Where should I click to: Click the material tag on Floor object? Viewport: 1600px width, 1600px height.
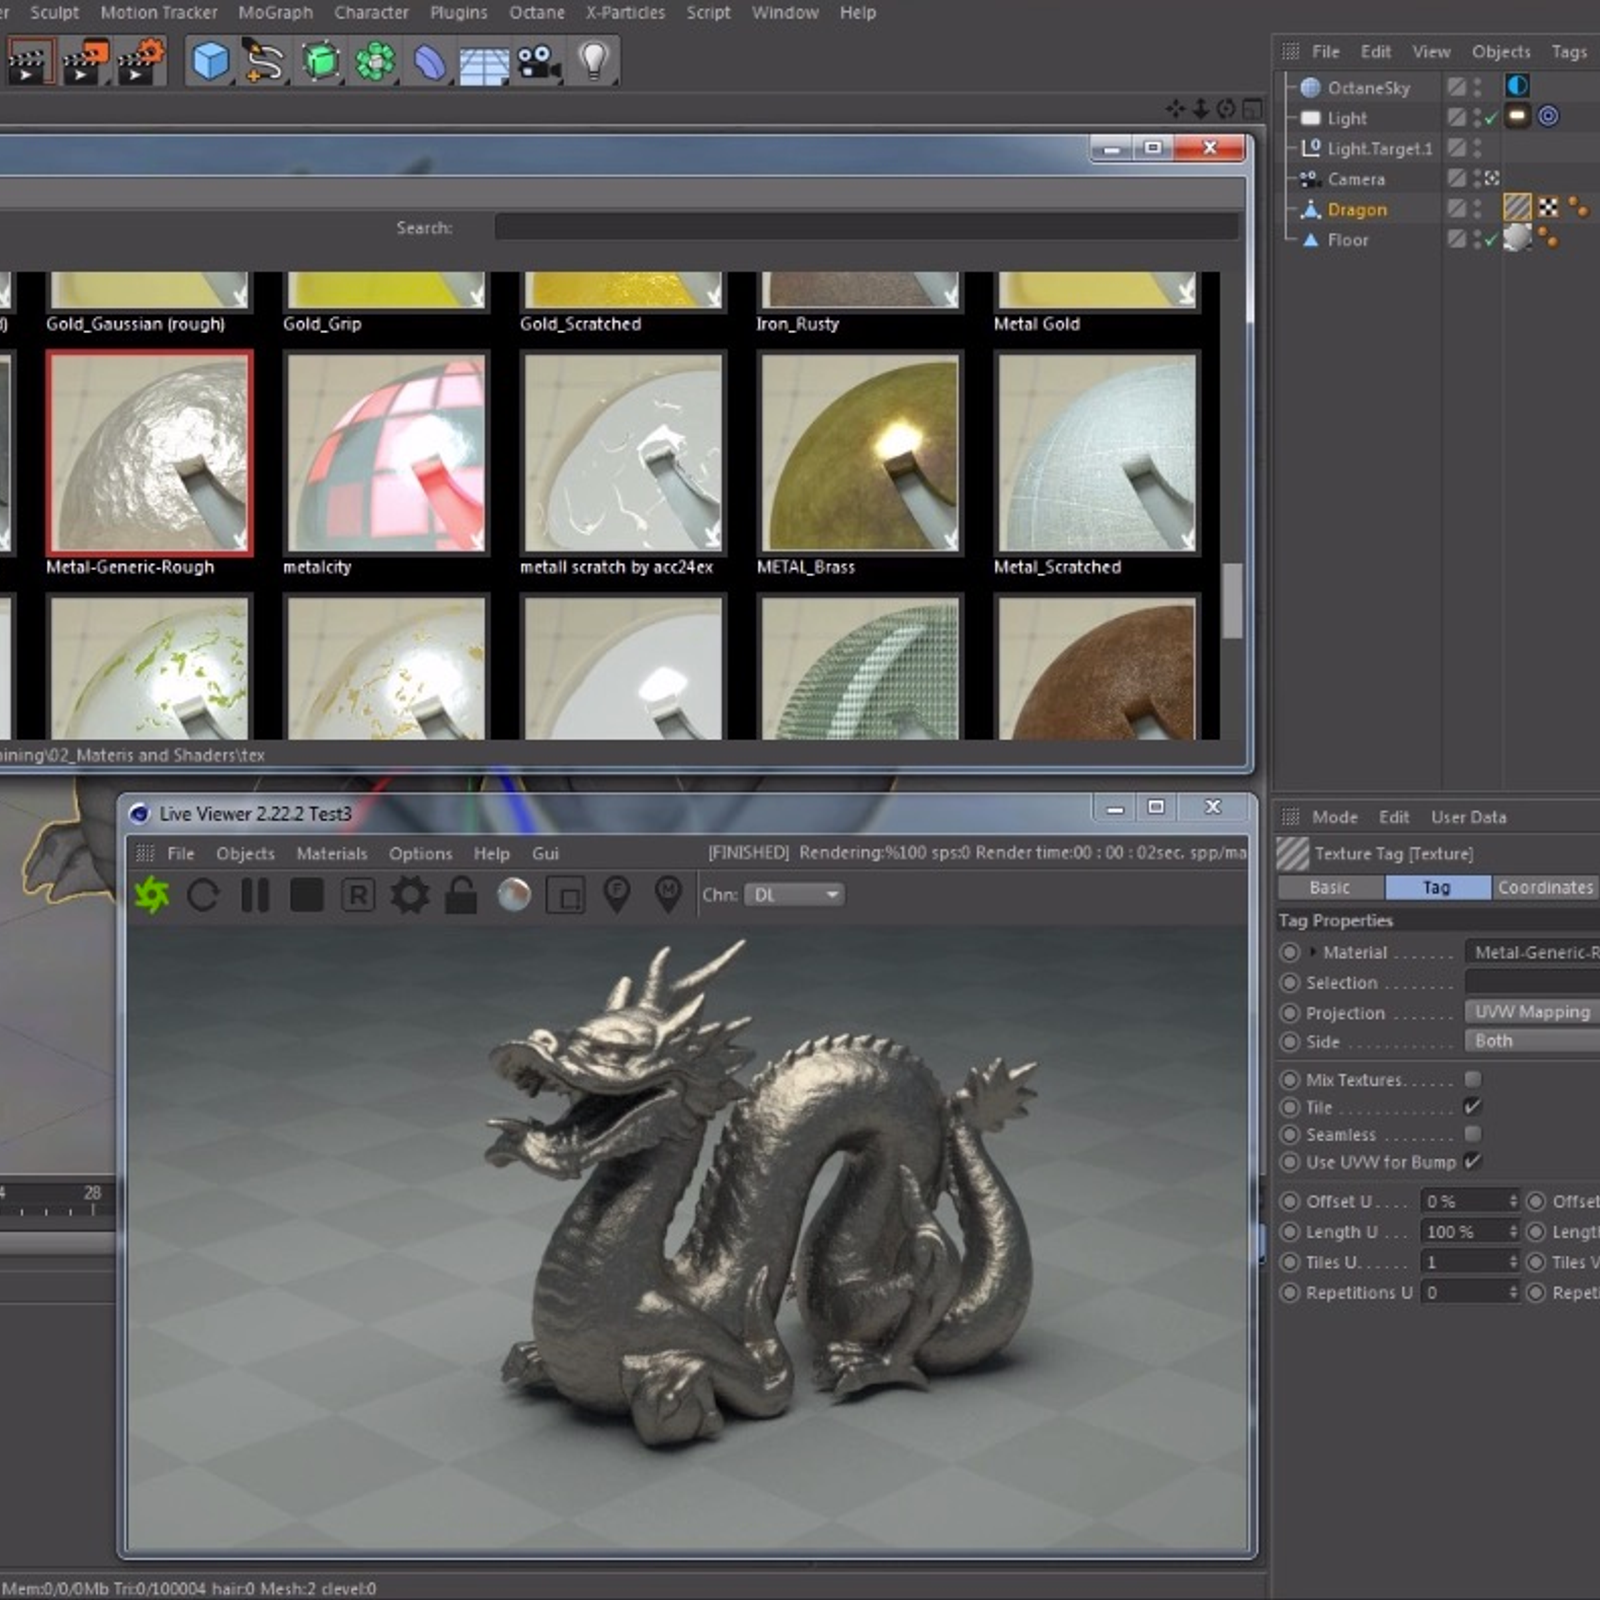(1517, 237)
